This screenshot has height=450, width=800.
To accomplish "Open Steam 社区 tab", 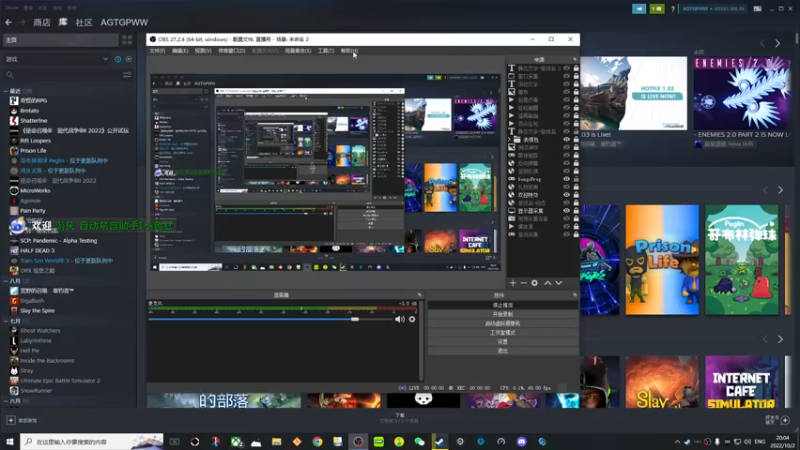I will 84,22.
